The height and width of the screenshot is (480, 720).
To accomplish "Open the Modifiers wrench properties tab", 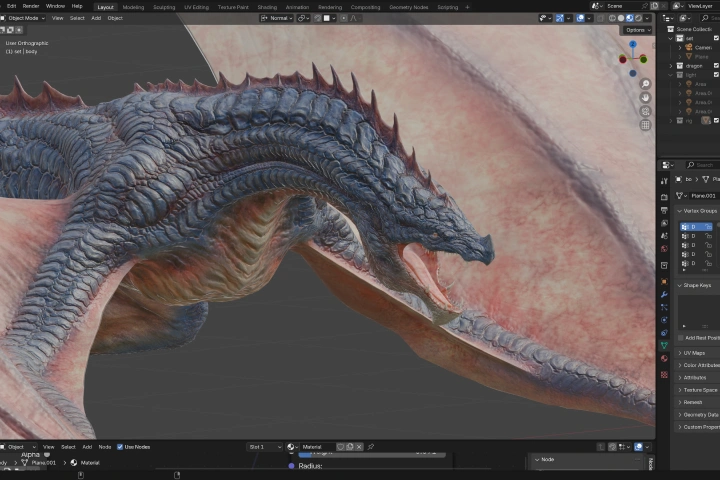I will pos(664,294).
